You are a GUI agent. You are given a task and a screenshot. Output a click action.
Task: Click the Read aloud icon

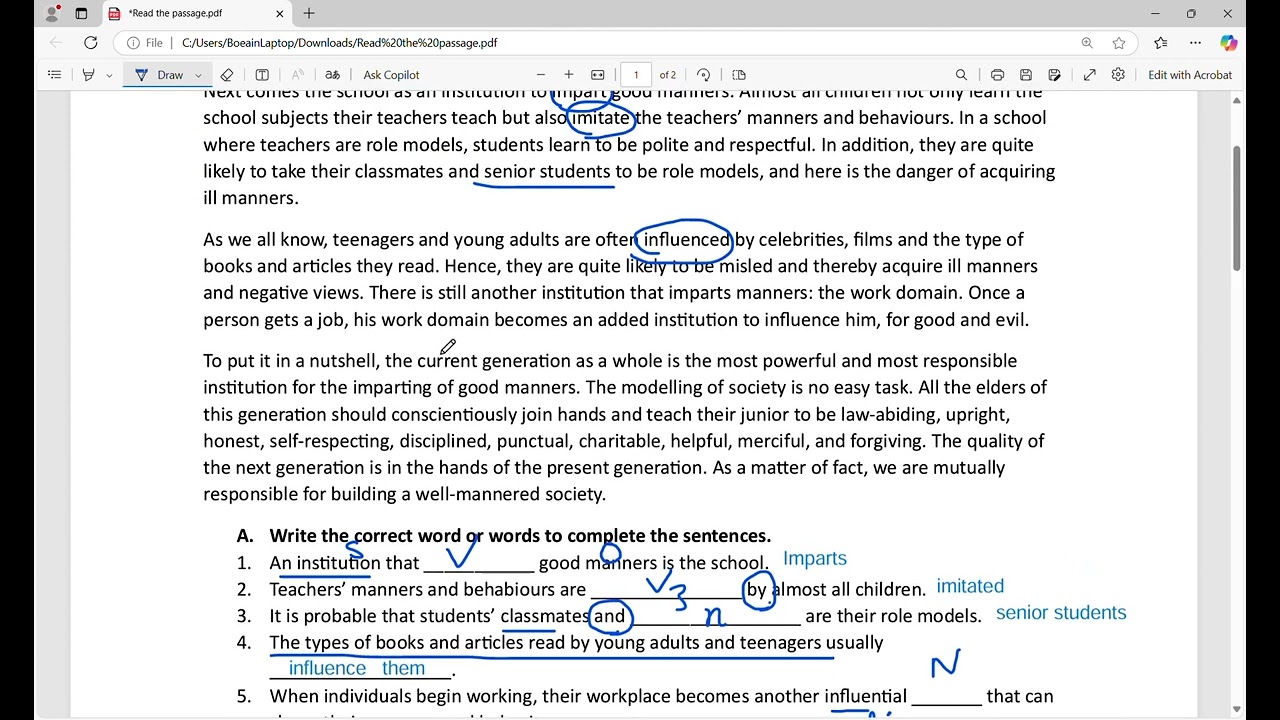click(297, 75)
